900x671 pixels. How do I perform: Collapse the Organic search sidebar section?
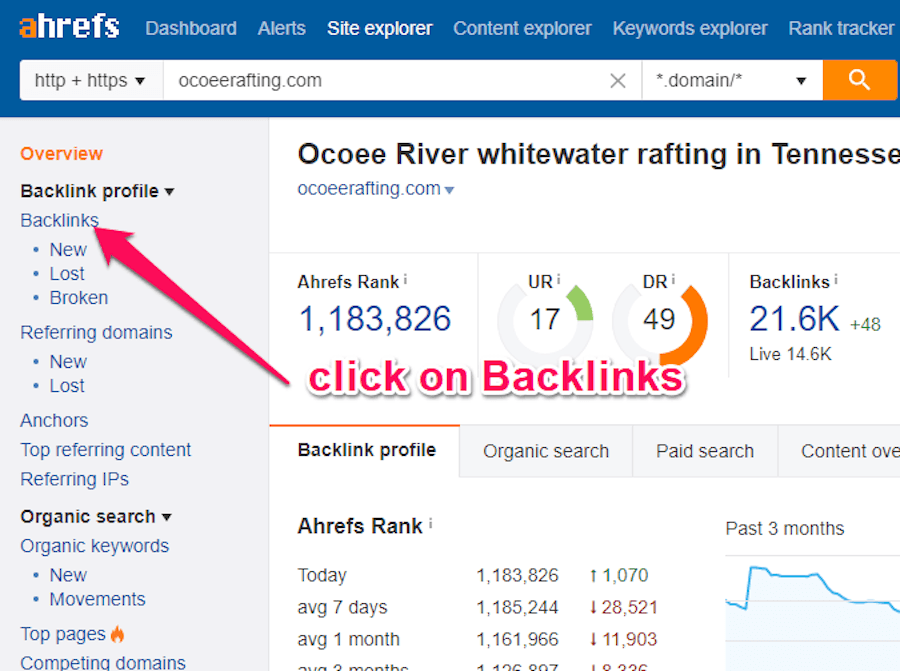pos(166,516)
